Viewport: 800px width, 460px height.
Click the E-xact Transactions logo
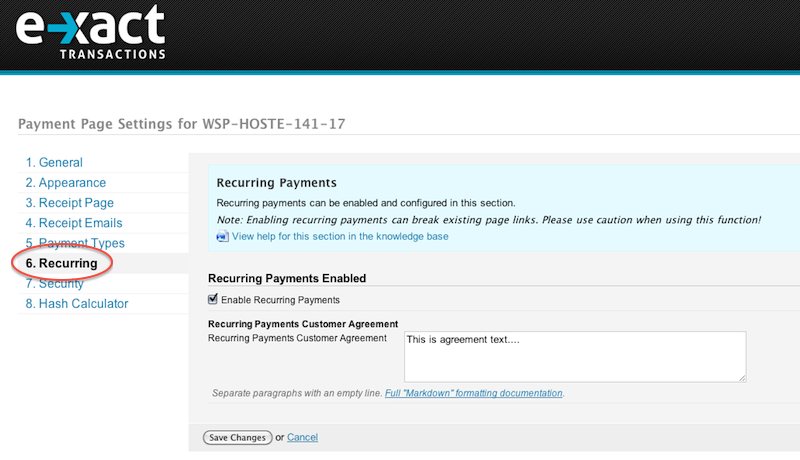tap(90, 32)
